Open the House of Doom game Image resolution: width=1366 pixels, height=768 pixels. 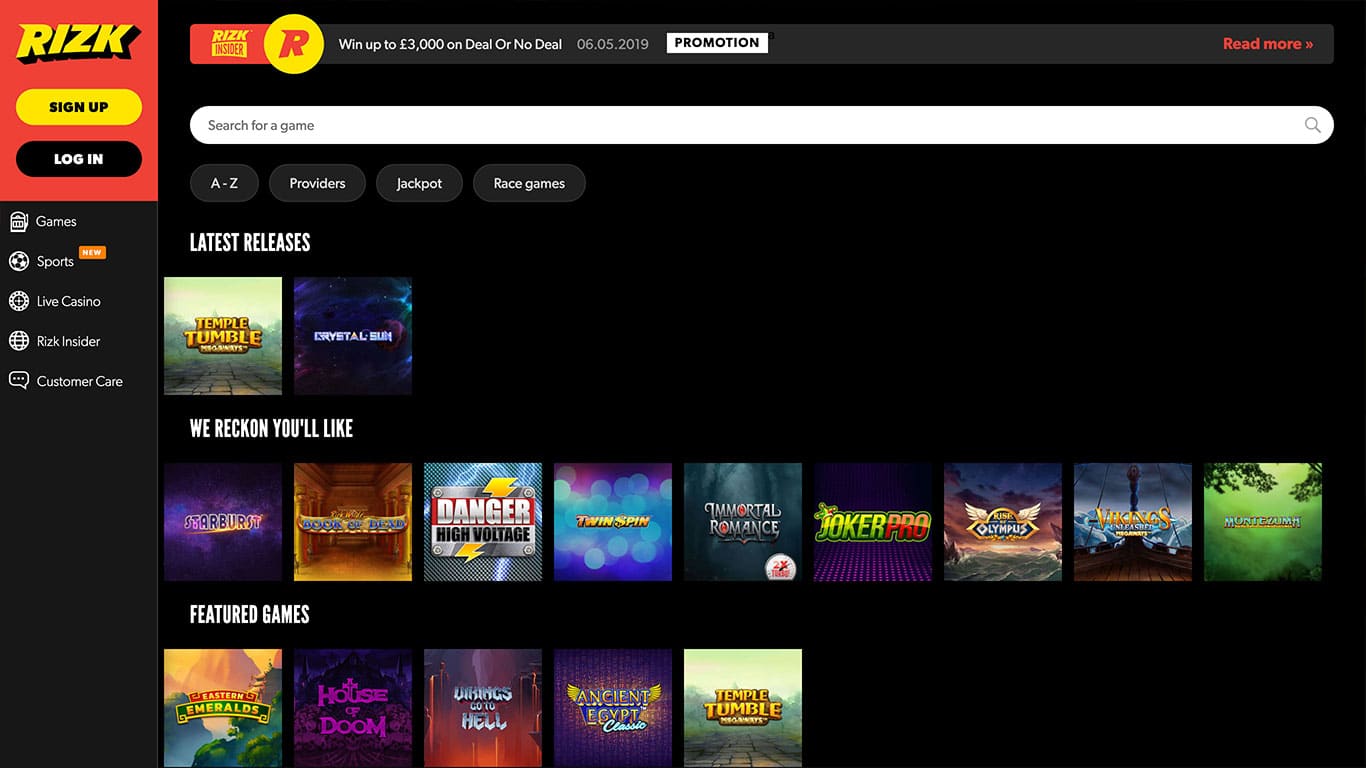[353, 708]
